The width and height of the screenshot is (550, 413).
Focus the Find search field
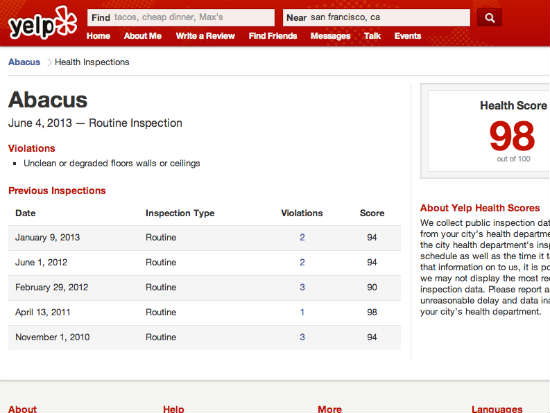tap(181, 17)
